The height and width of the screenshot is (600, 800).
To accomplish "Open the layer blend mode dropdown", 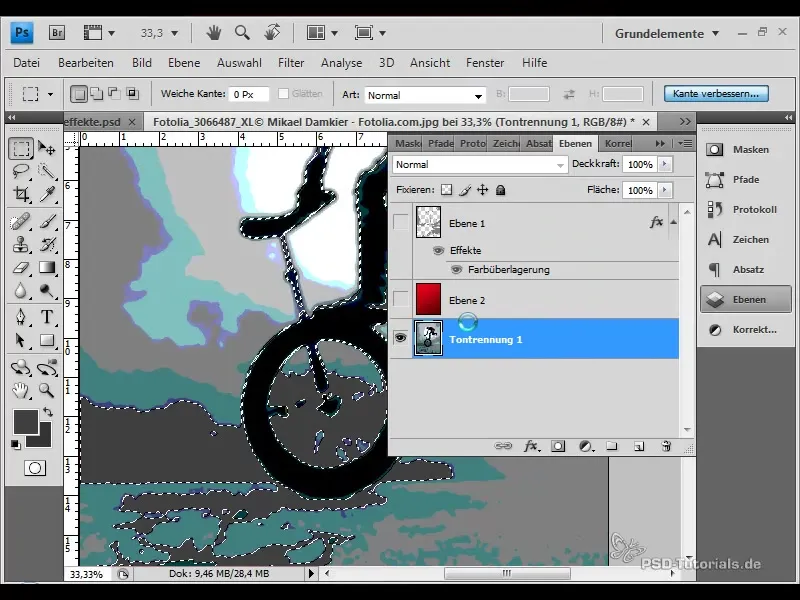I will tap(480, 164).
